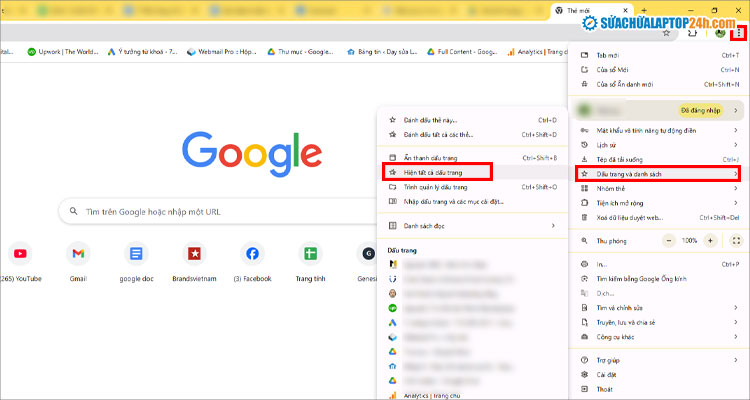This screenshot has height=400, width=750.
Task: Open the Gmail shortcut tile
Action: point(77,254)
